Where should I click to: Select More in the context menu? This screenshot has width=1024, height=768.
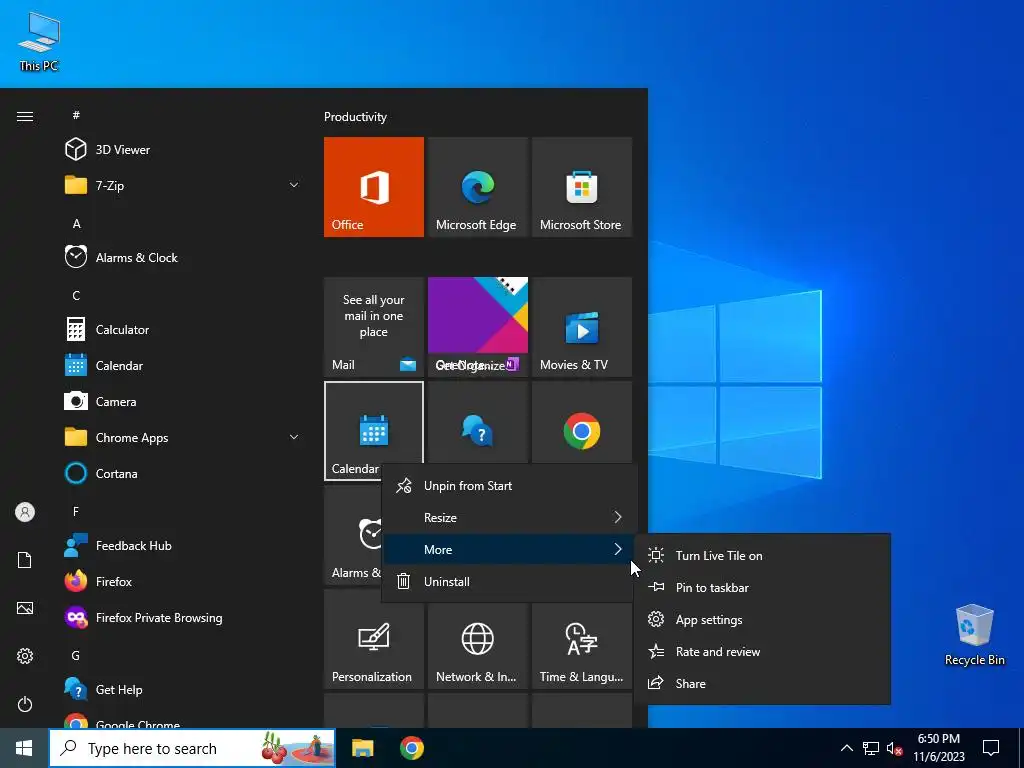tap(507, 549)
